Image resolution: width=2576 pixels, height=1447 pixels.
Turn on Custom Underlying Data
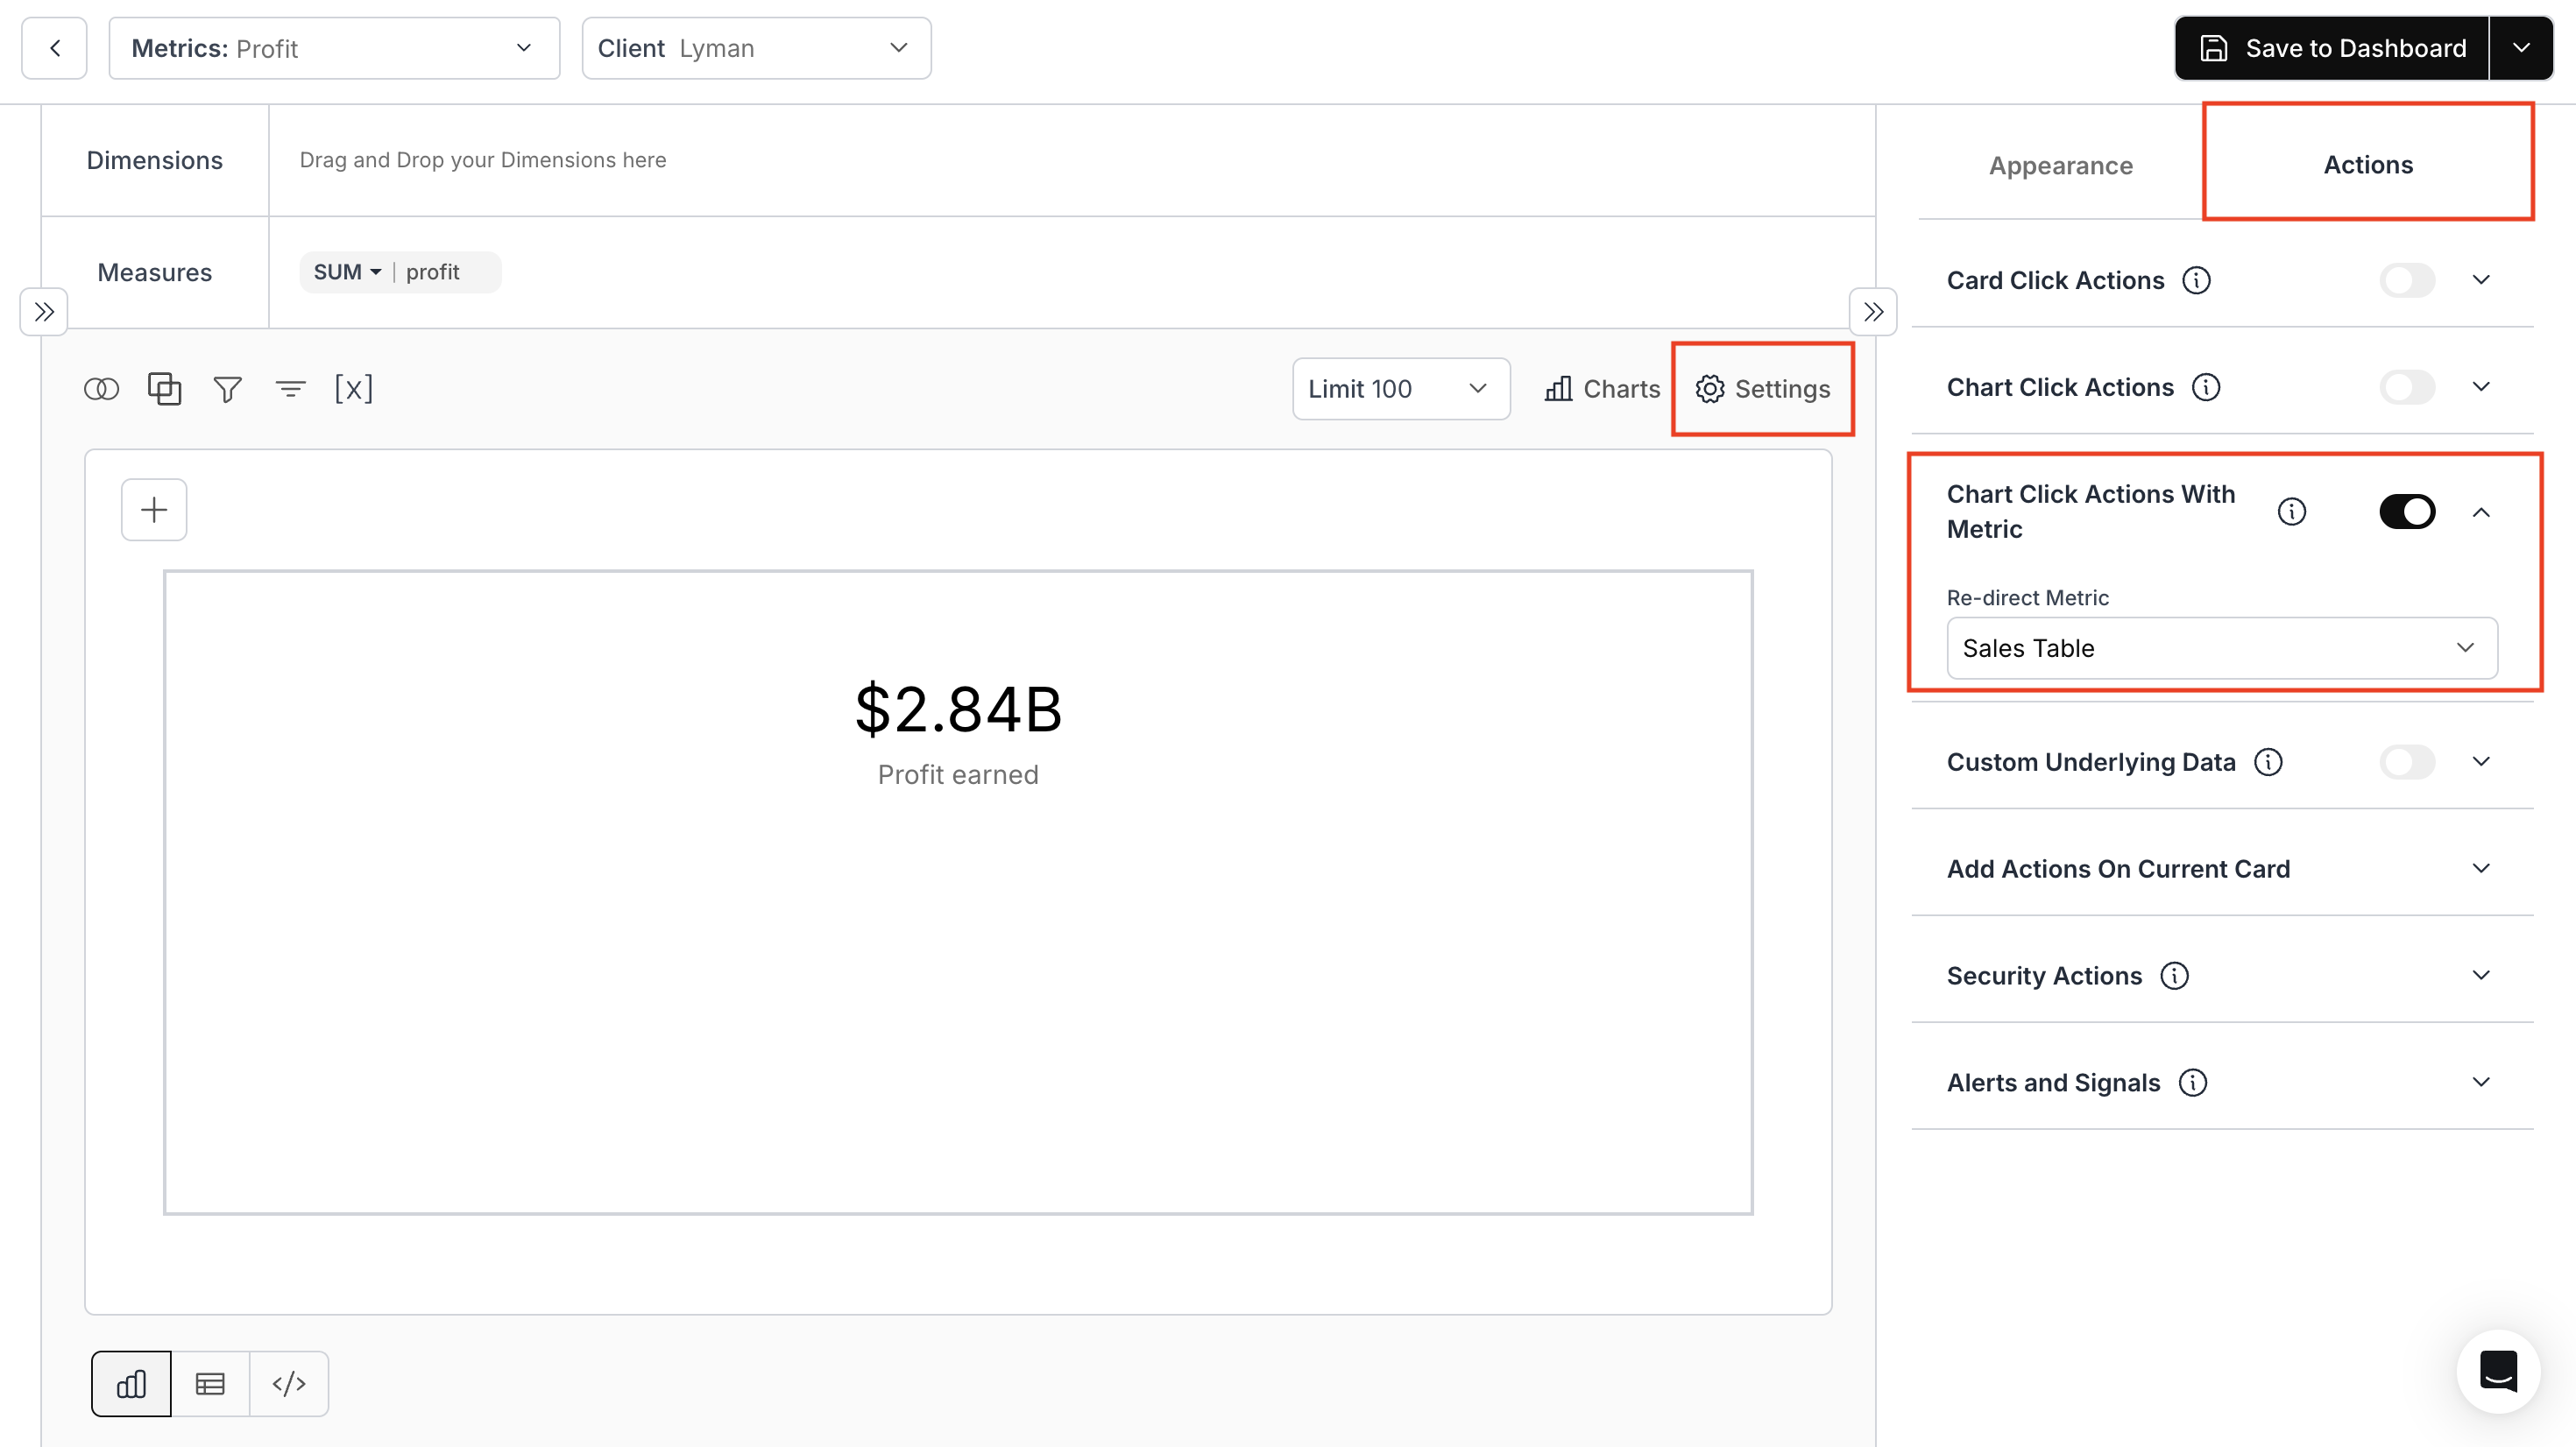[x=2407, y=761]
